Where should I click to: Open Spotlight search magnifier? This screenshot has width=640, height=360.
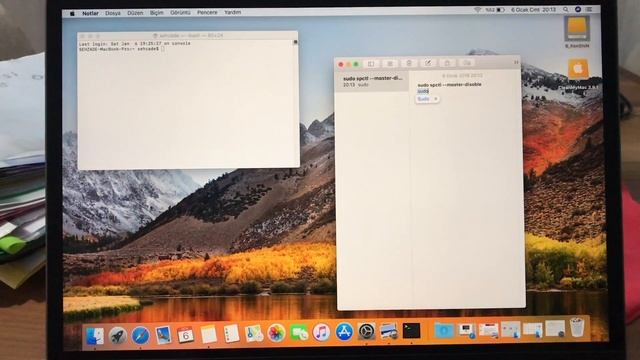566,9
